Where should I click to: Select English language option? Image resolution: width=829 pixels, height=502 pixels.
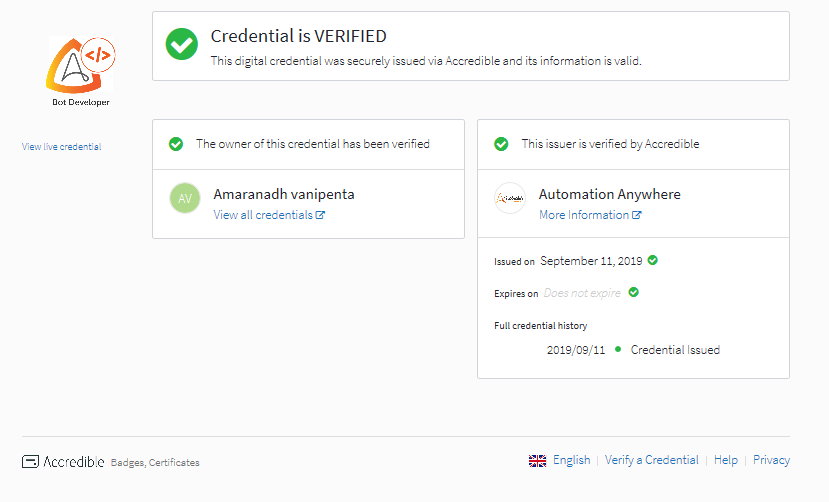point(571,460)
